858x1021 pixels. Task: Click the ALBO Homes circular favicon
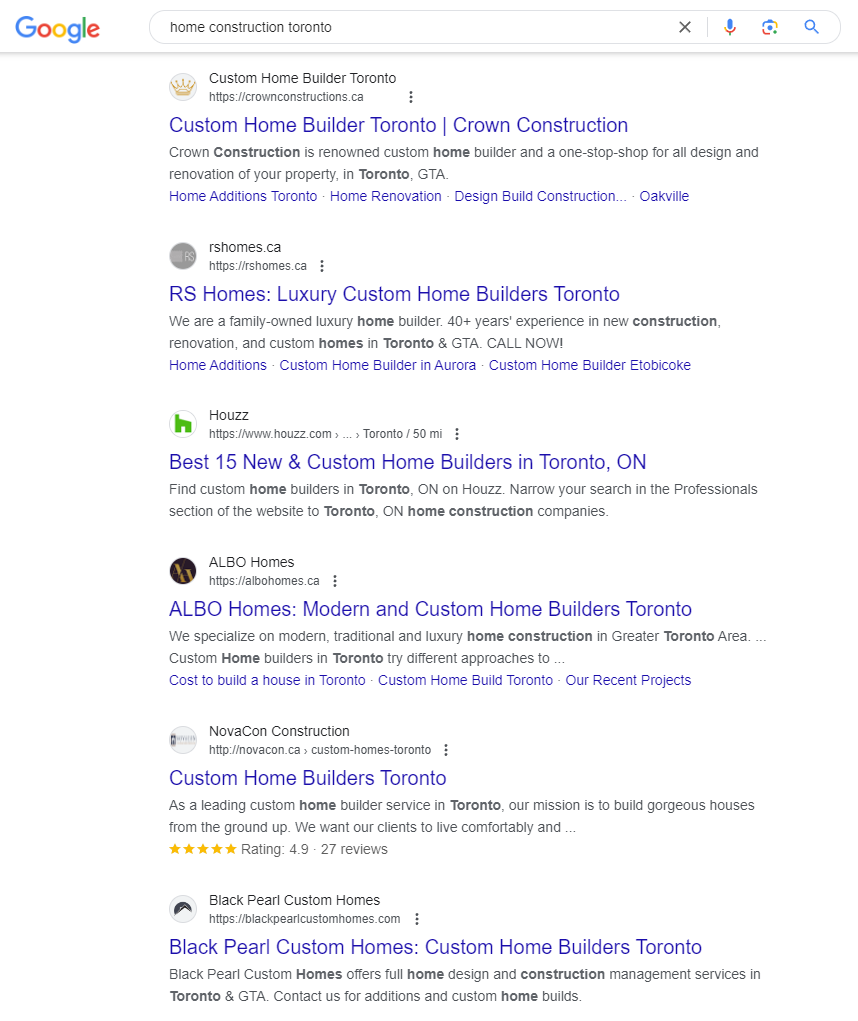point(183,570)
